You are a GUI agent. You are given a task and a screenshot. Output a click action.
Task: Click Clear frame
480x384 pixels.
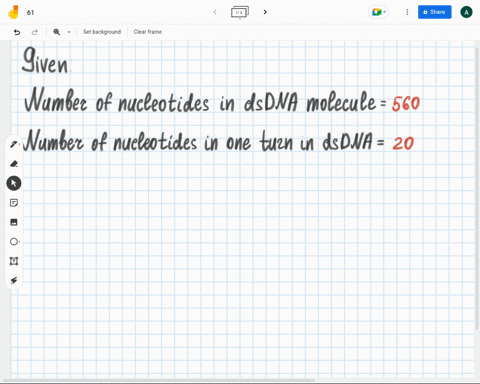coord(148,32)
